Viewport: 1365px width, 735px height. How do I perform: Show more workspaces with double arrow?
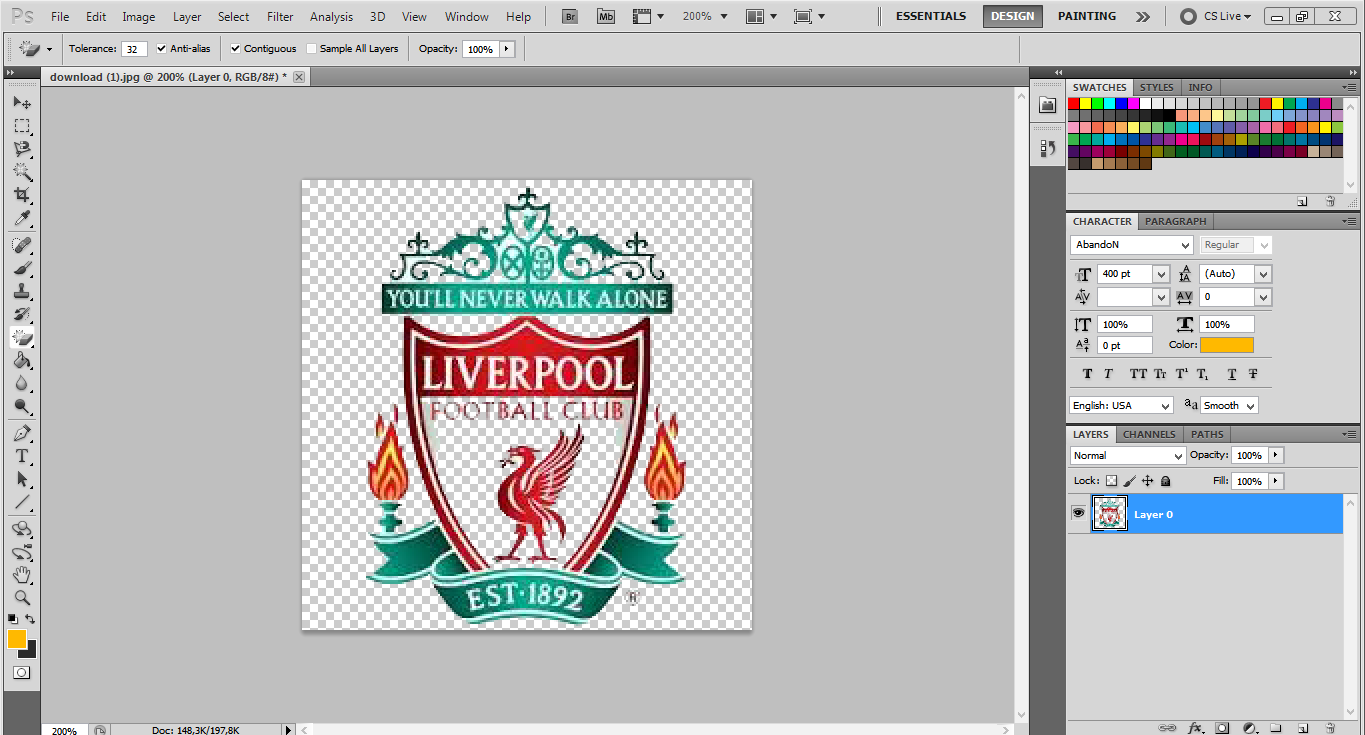[1143, 16]
